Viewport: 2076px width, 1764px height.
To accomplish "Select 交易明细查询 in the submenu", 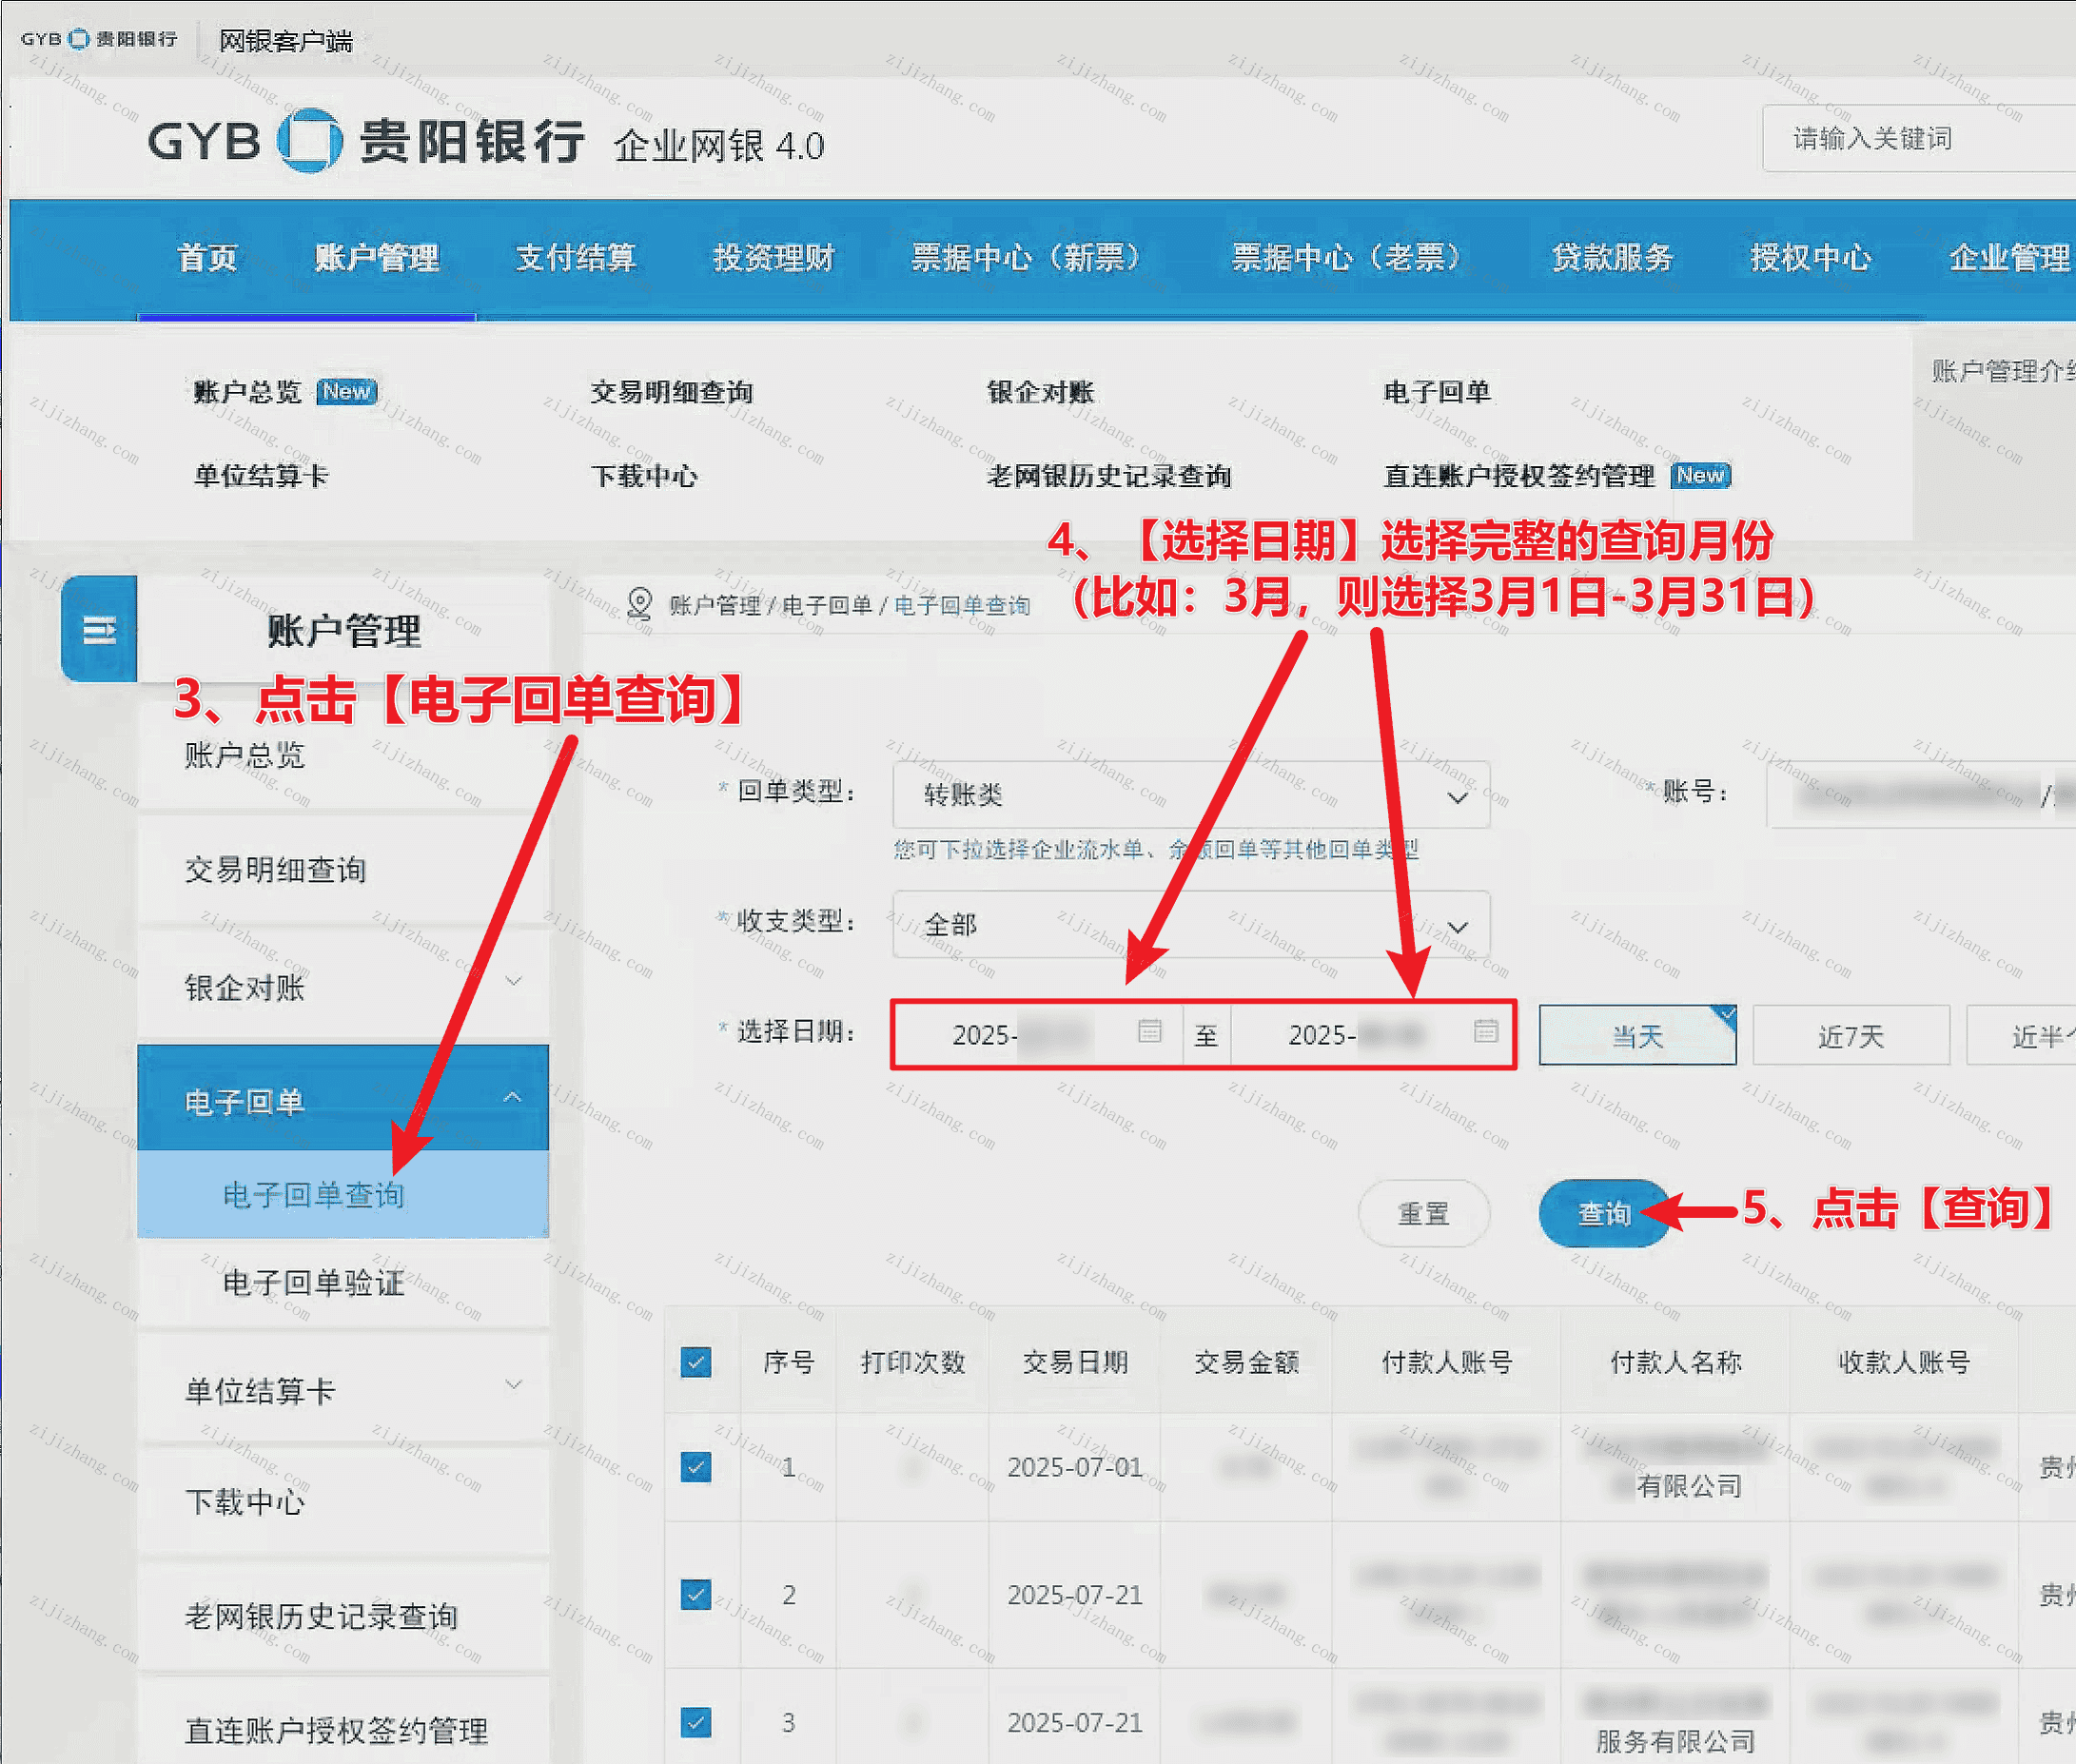I will [671, 391].
